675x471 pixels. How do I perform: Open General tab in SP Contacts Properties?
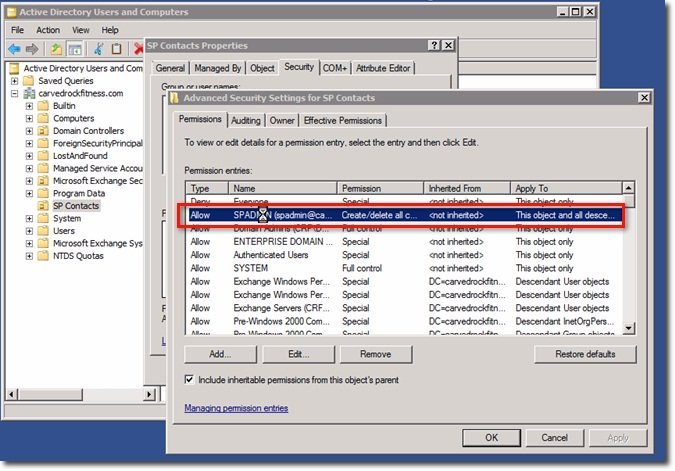click(x=170, y=68)
